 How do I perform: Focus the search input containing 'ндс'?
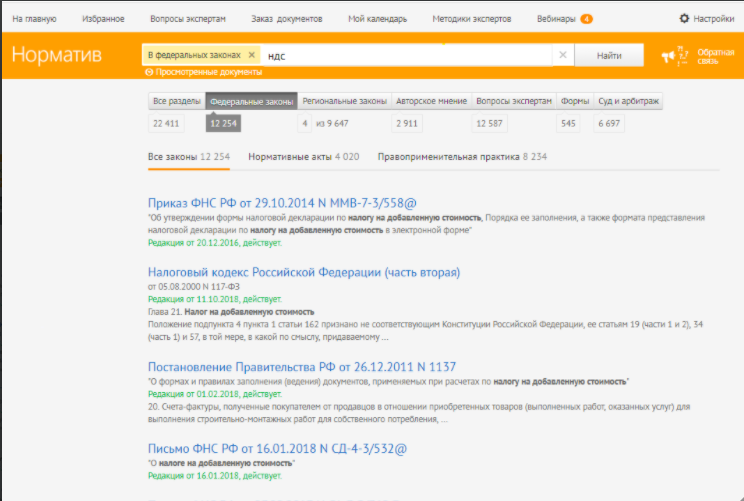(x=407, y=56)
